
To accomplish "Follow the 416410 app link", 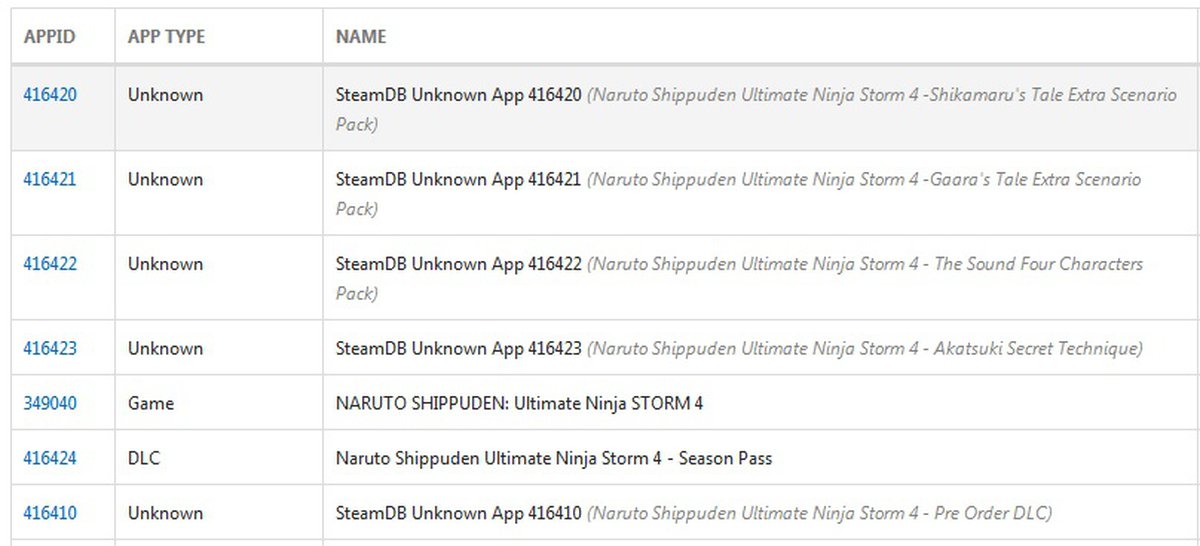I will pos(50,514).
